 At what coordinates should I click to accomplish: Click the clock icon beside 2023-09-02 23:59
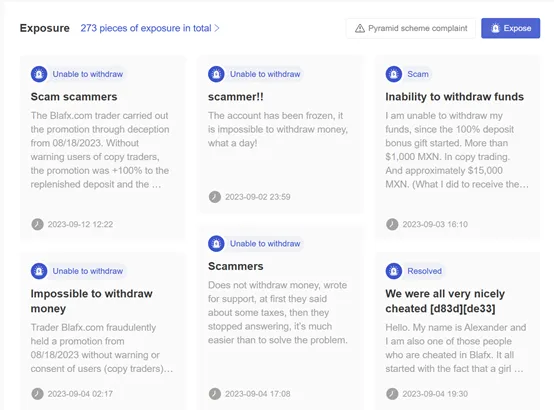(215, 197)
